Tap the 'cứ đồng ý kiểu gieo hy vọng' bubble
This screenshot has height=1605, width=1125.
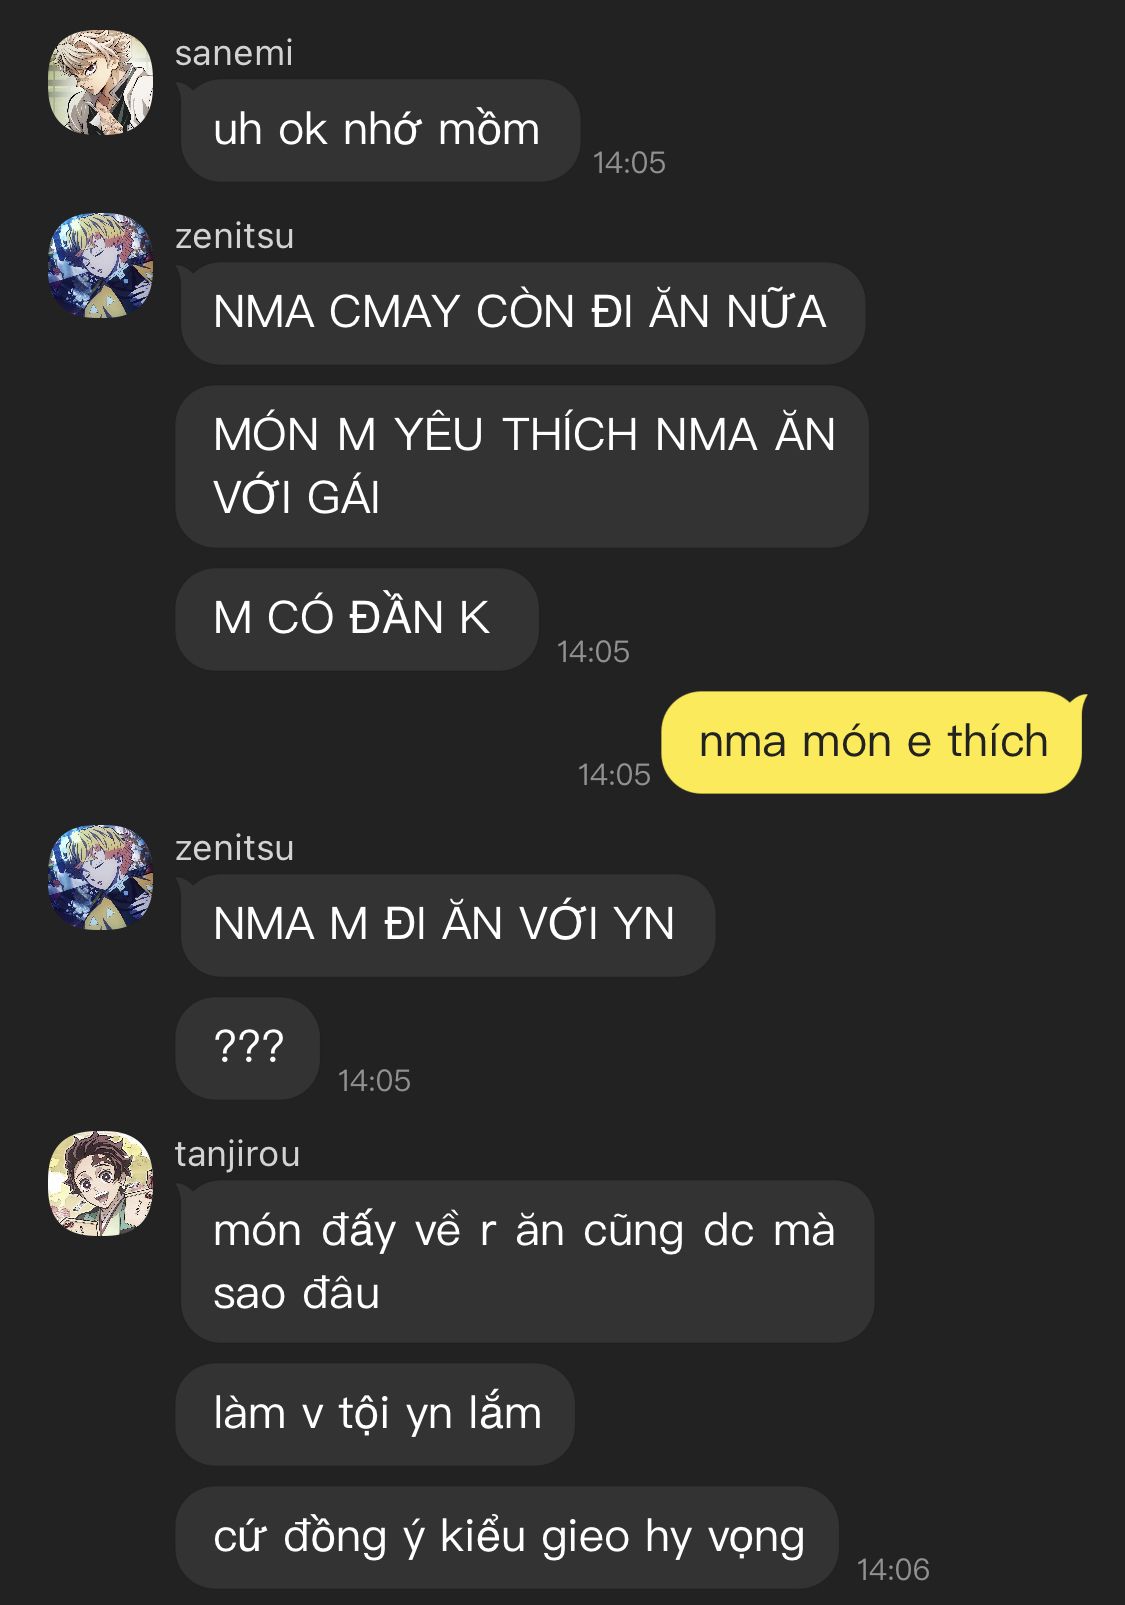coord(507,1537)
